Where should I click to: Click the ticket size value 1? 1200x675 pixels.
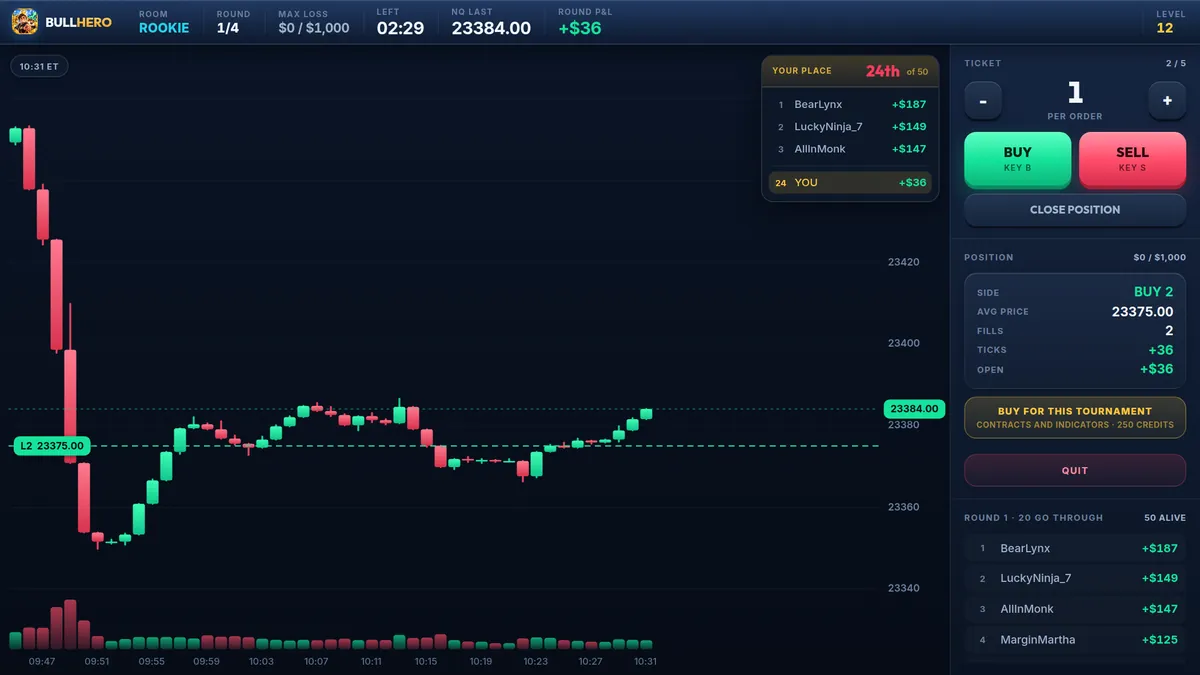click(x=1075, y=93)
